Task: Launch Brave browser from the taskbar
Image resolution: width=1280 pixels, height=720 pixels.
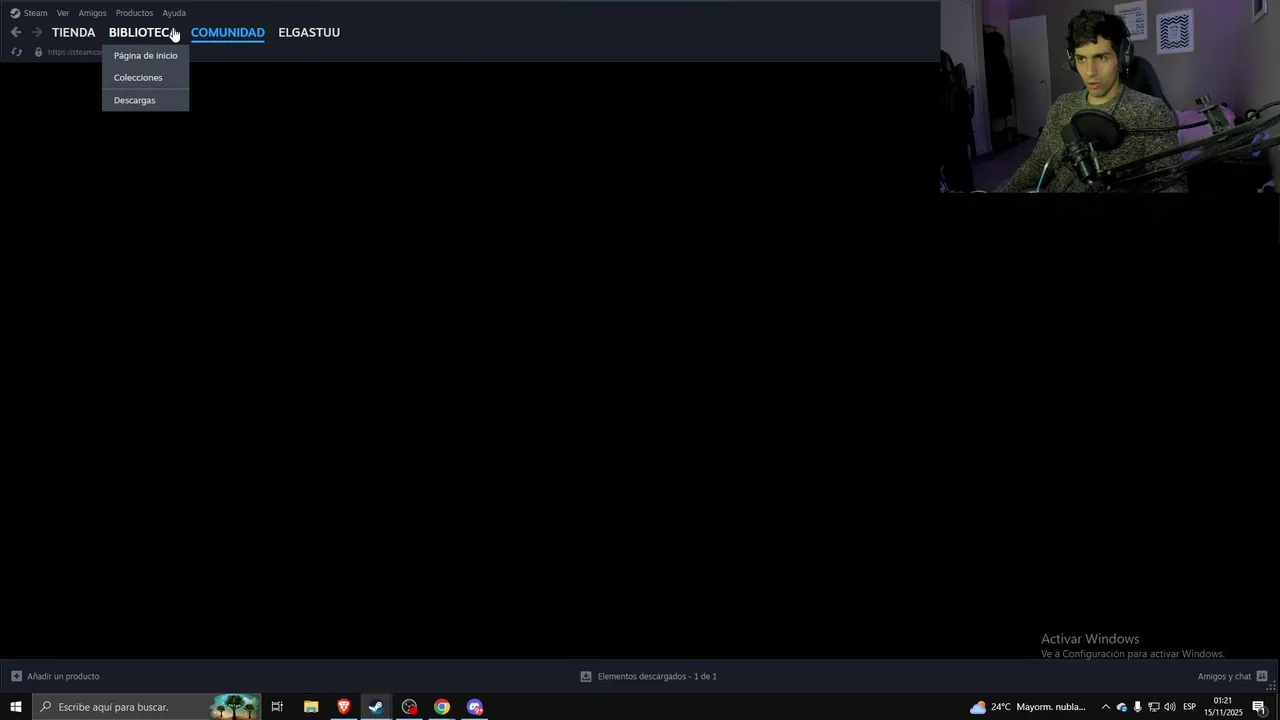Action: [344, 707]
